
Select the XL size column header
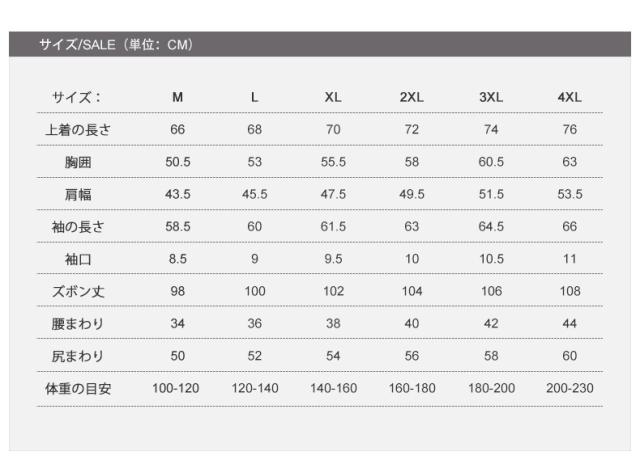(333, 97)
